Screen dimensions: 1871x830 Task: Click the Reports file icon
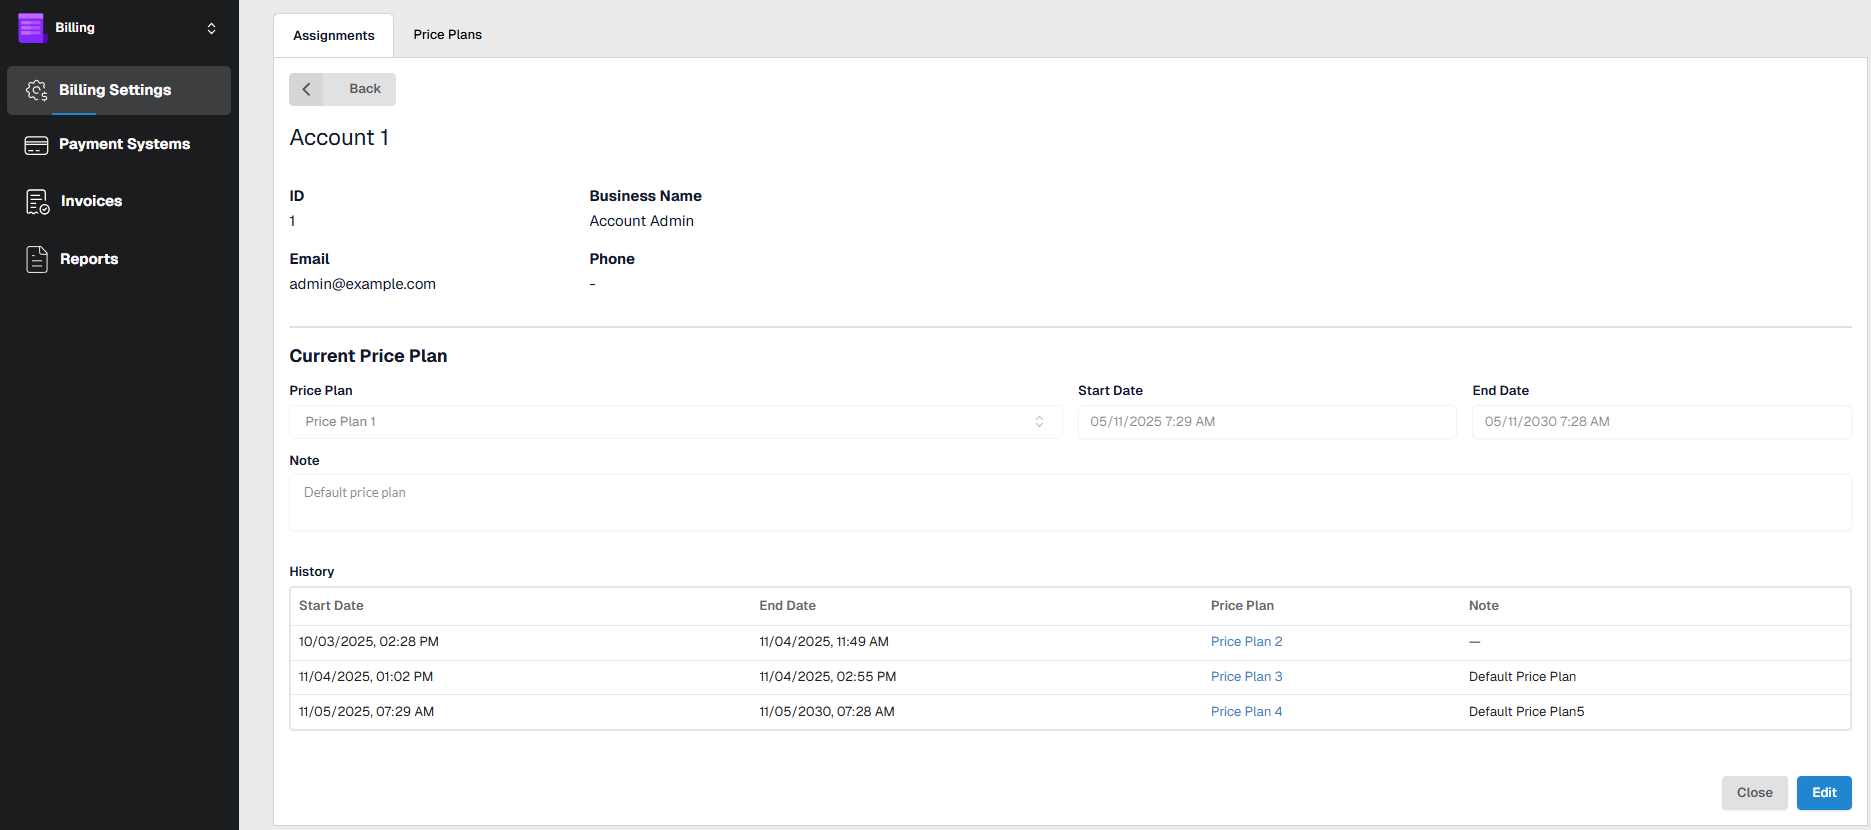click(37, 259)
